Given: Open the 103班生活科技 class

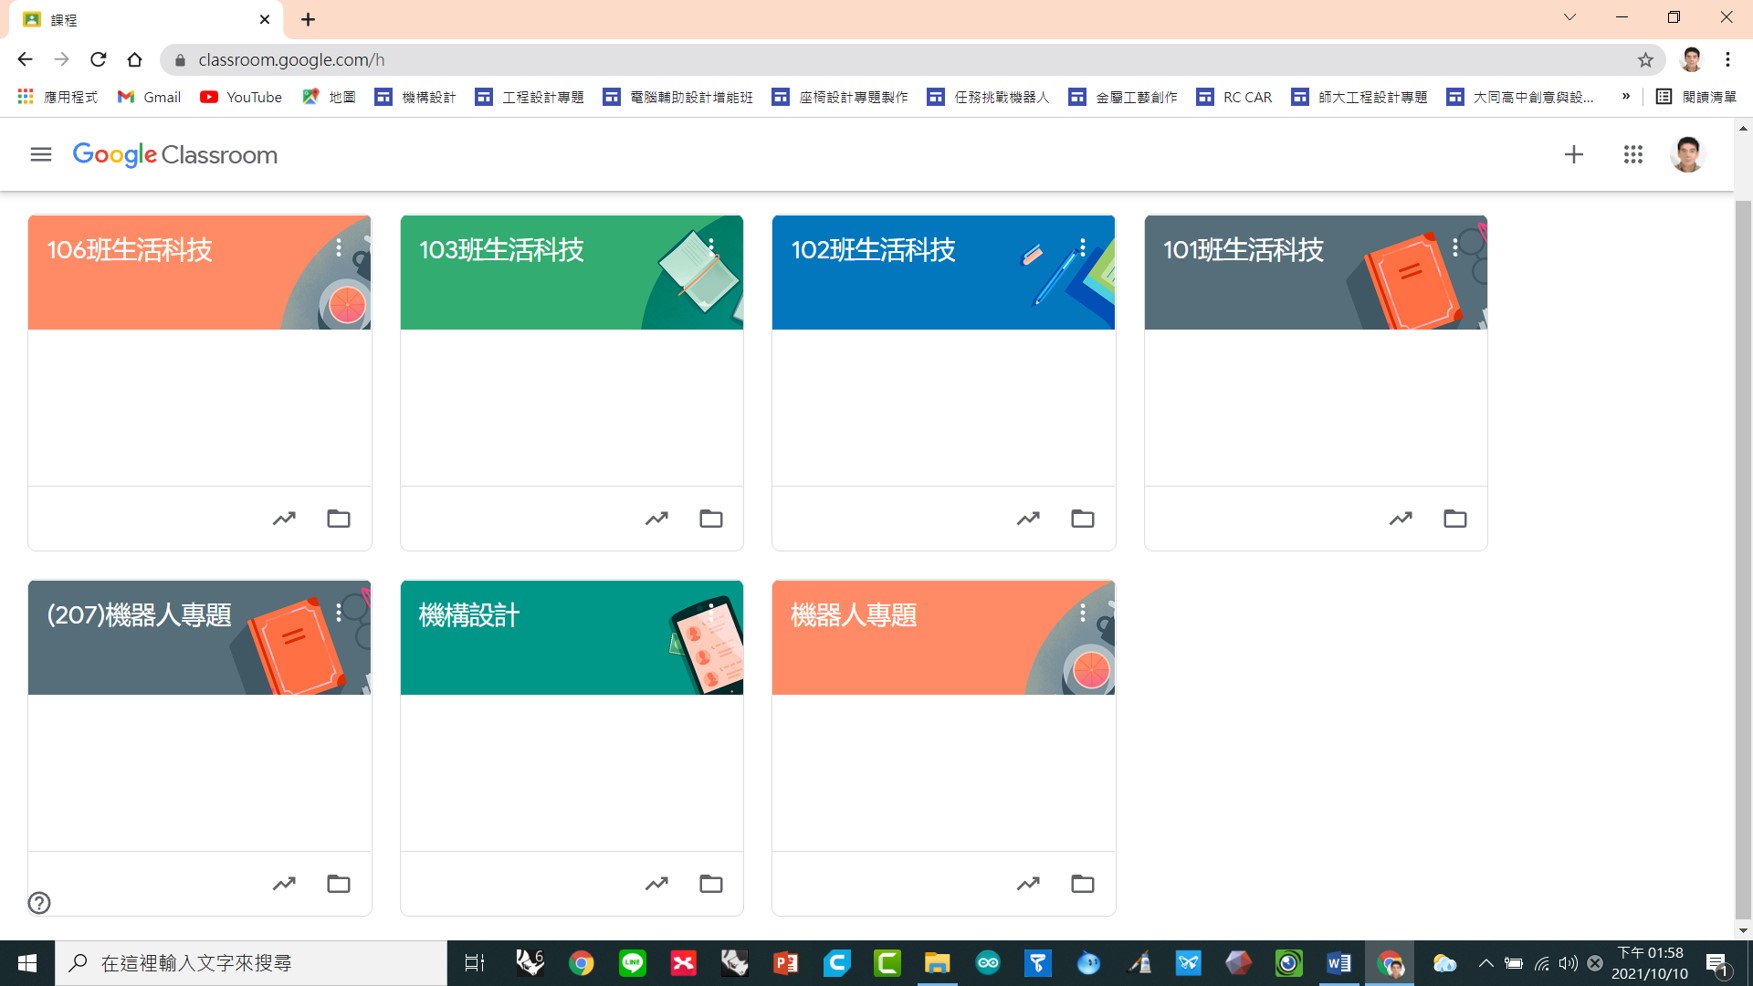Looking at the screenshot, I should pyautogui.click(x=501, y=250).
